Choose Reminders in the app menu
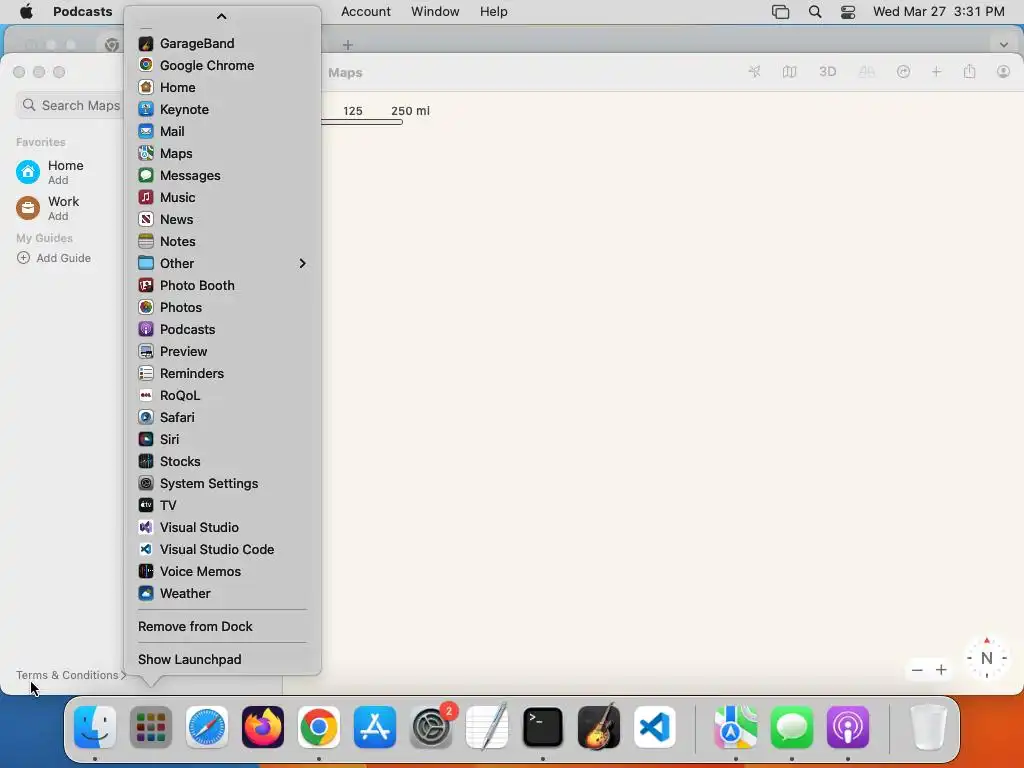Image resolution: width=1024 pixels, height=768 pixels. coord(222,373)
